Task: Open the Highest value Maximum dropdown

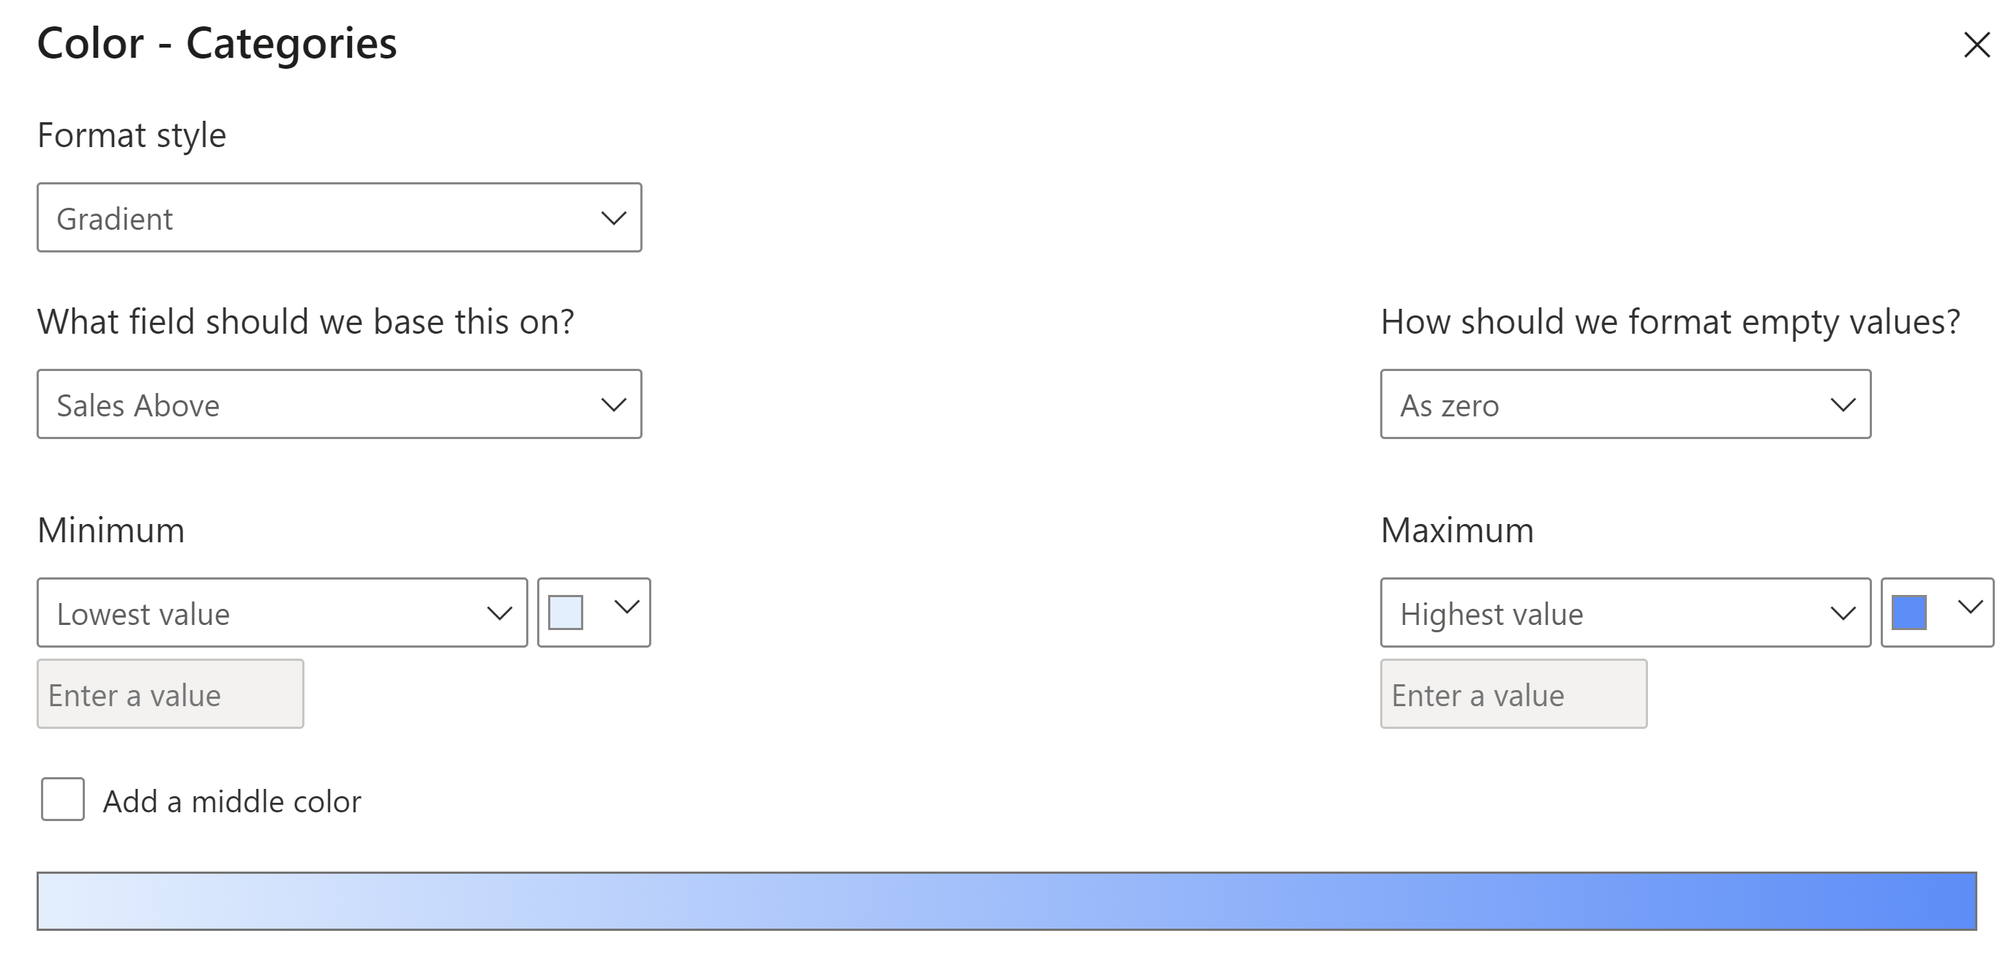Action: click(1625, 613)
